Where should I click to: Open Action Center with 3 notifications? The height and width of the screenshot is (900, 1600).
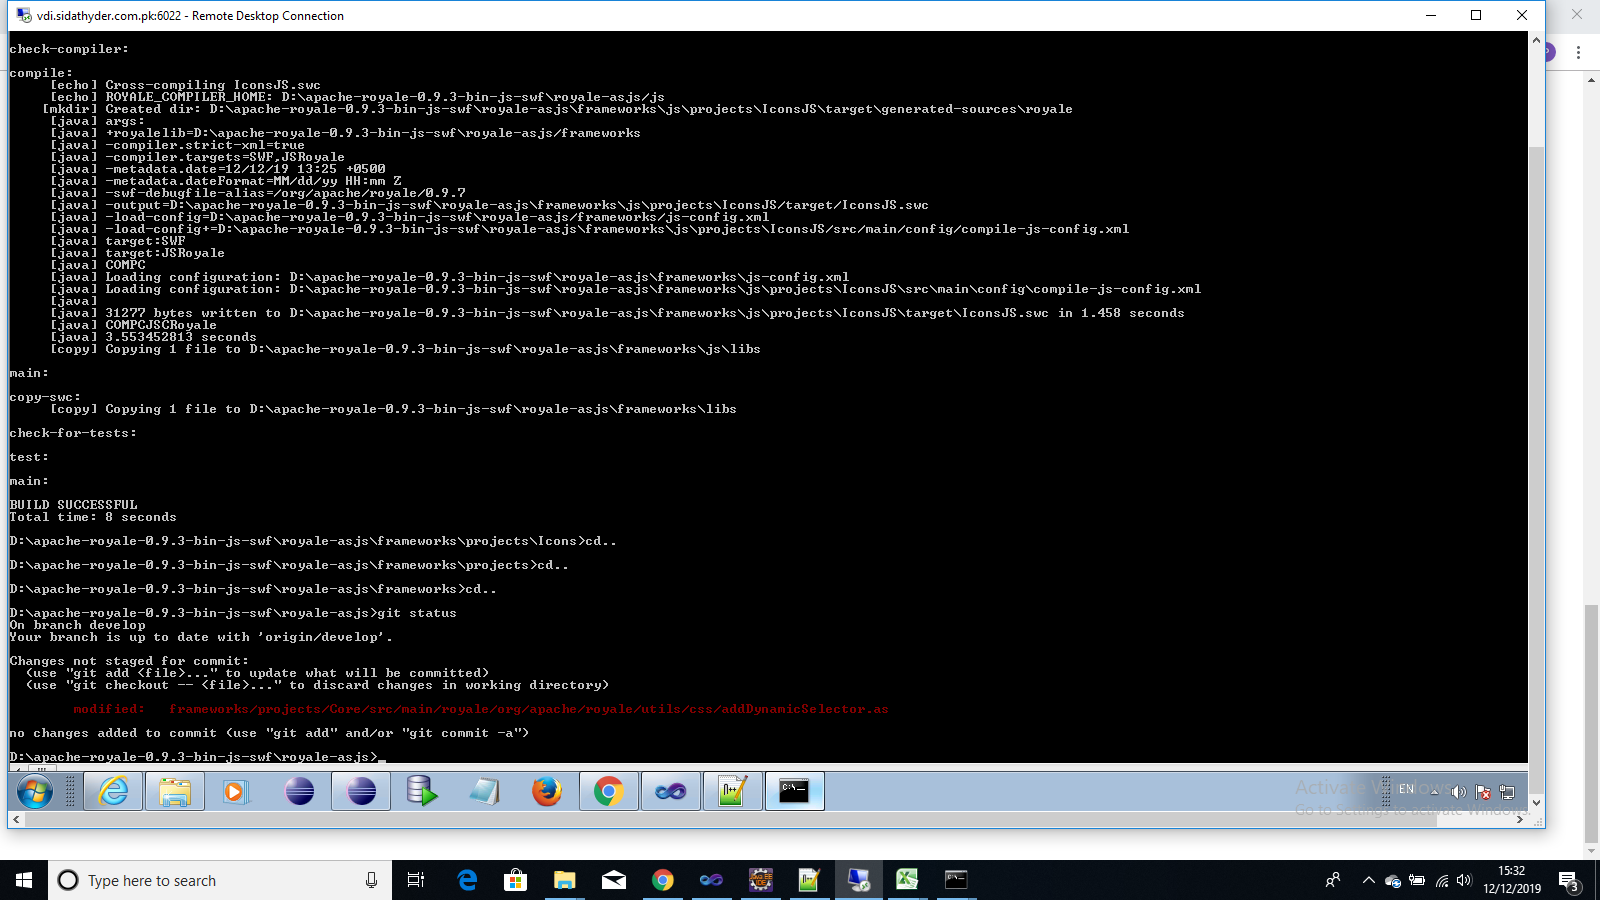coord(1570,881)
